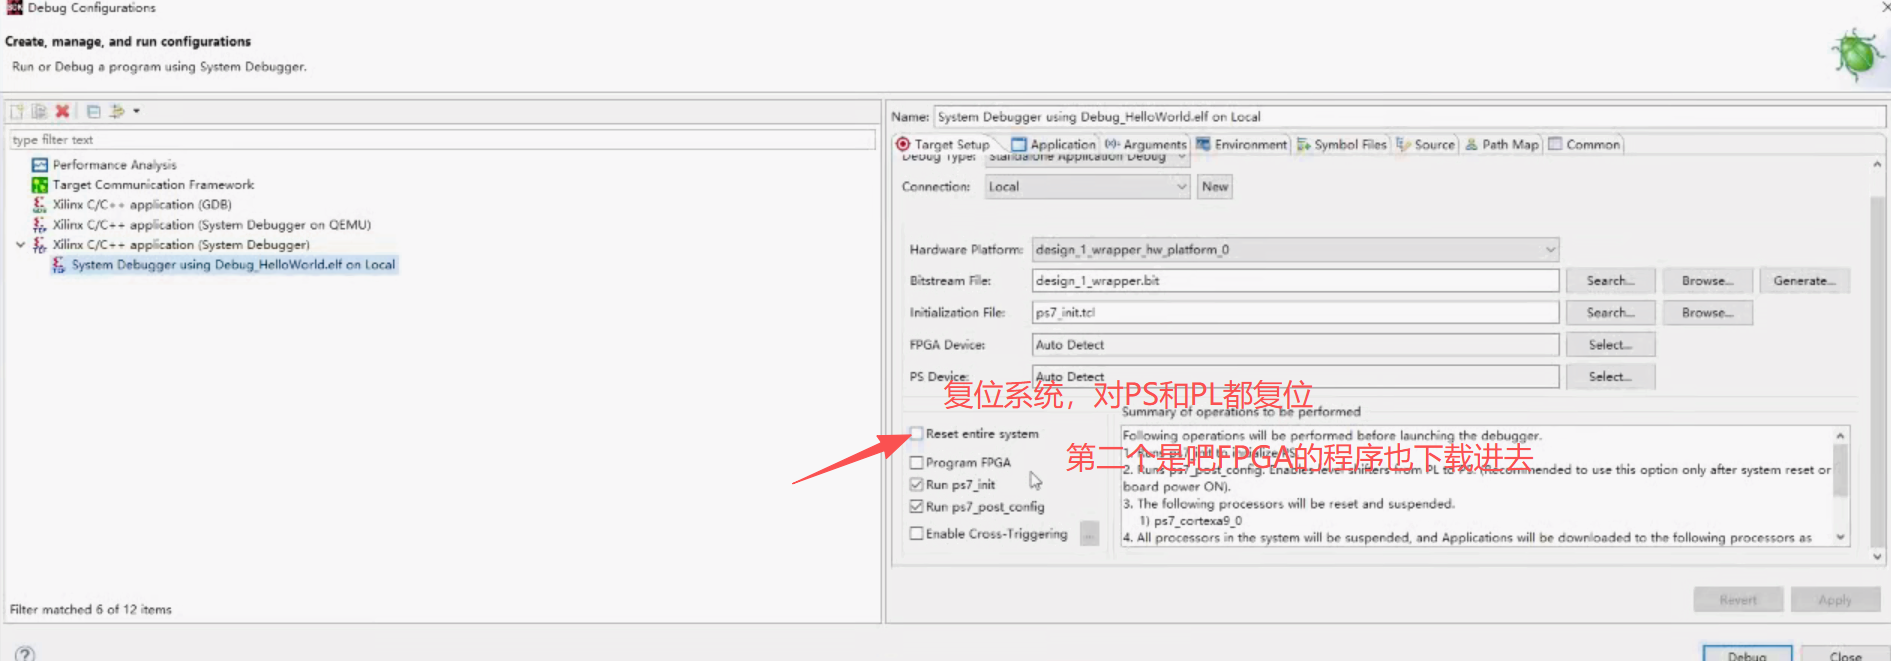Open the help question mark icon
Image resolution: width=1891 pixels, height=661 pixels.
point(25,654)
